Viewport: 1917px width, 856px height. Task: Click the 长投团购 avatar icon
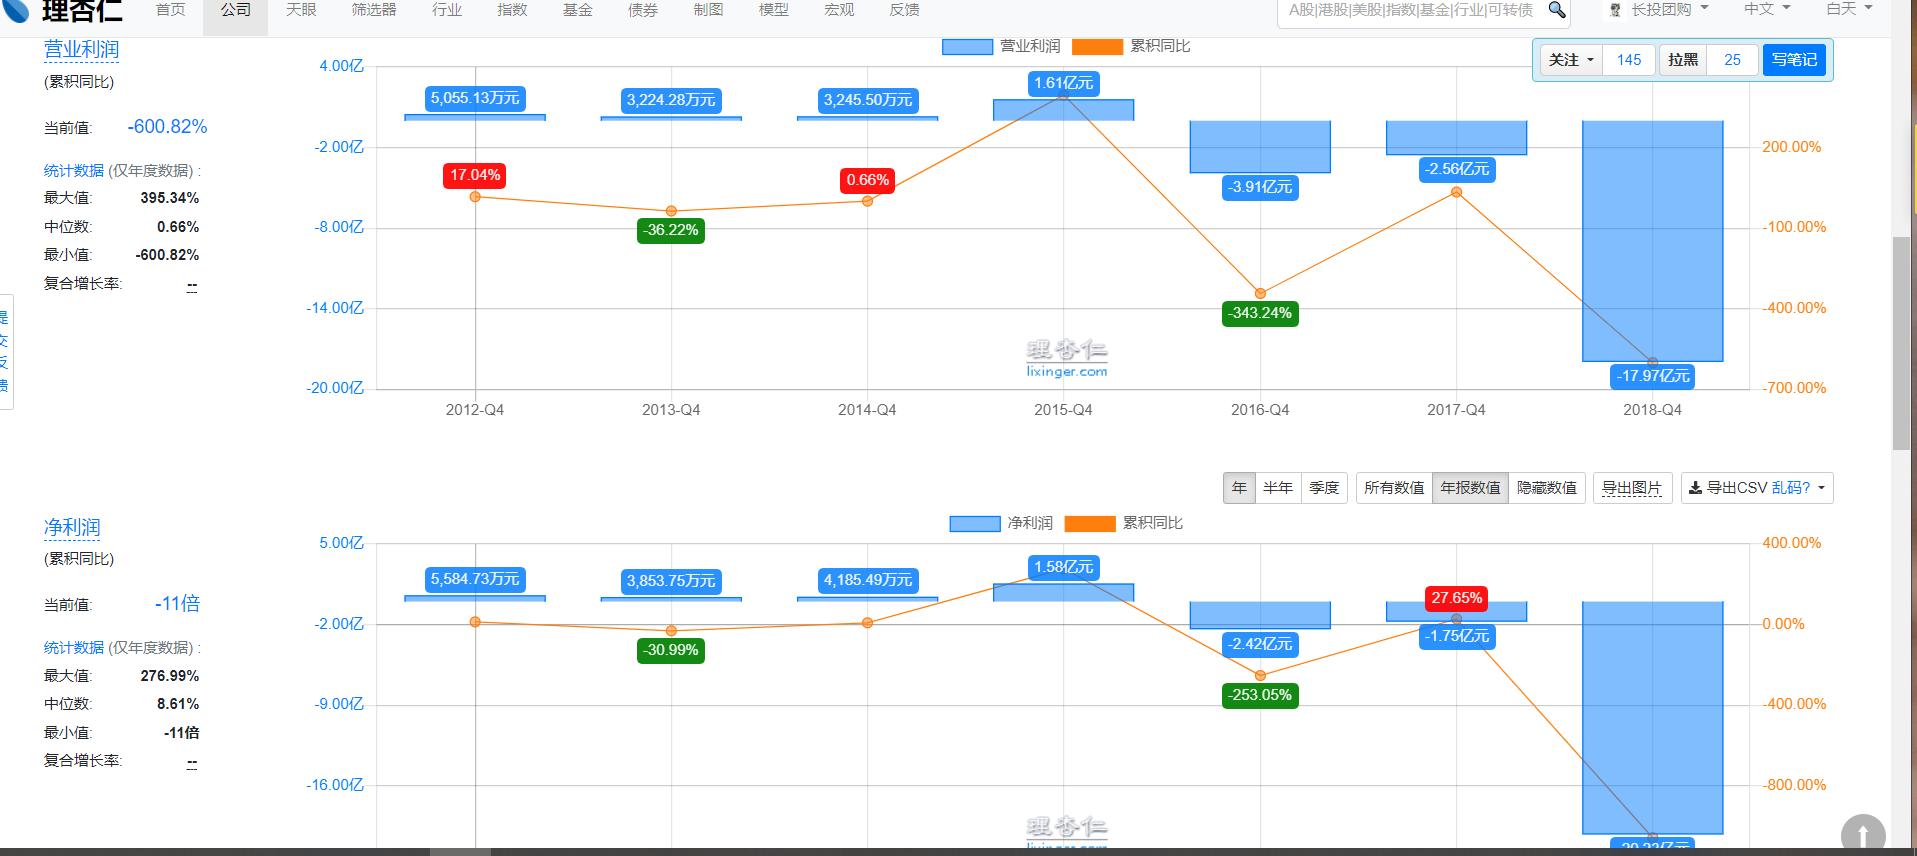pos(1615,10)
